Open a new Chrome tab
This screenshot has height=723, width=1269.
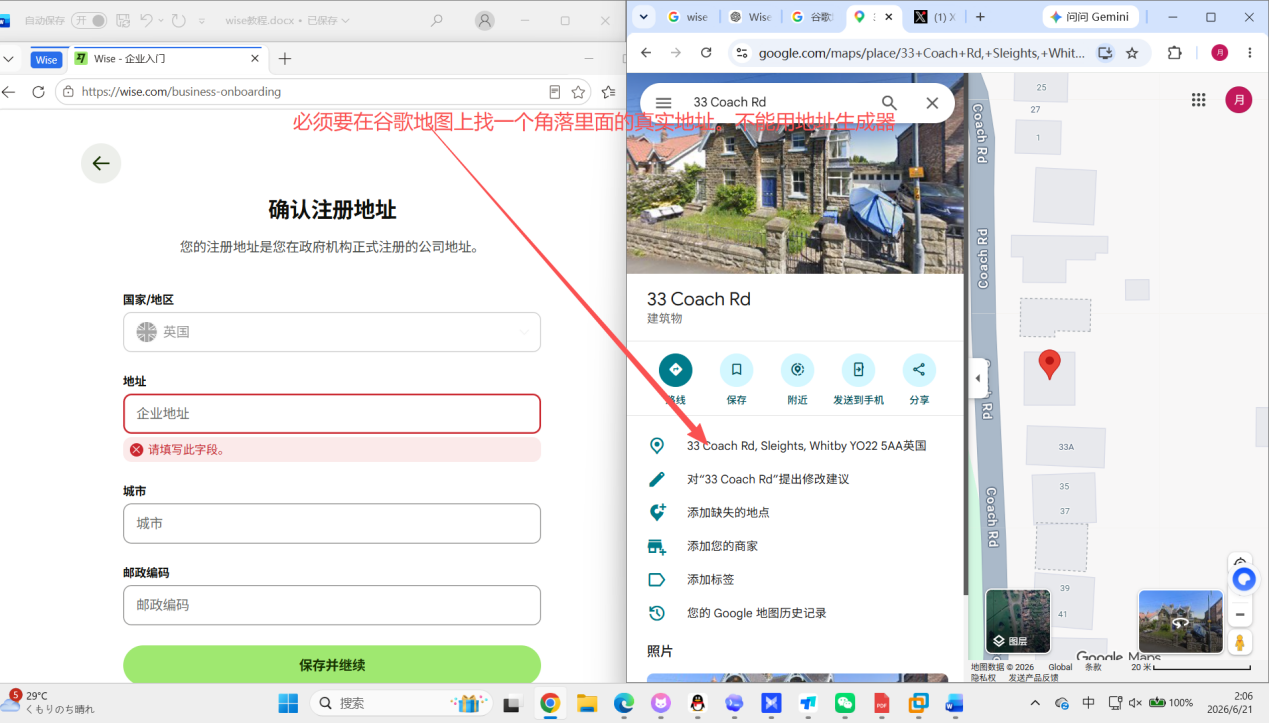click(x=980, y=17)
